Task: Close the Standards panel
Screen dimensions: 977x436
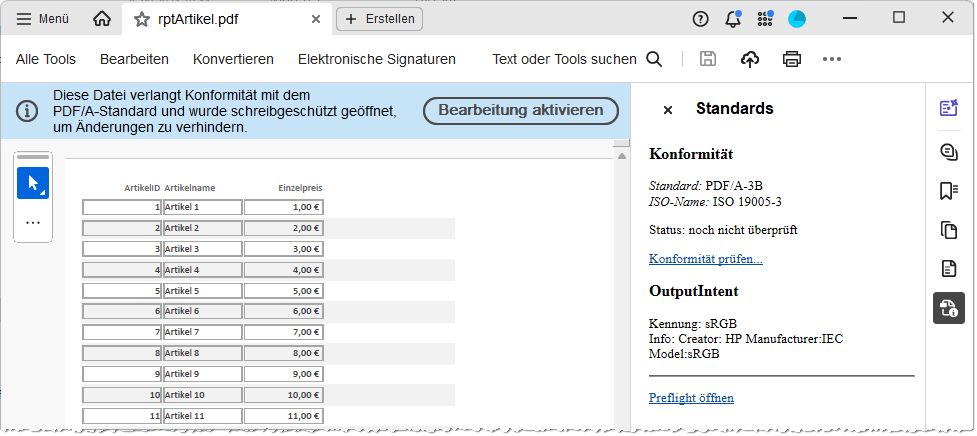Action: [x=668, y=110]
